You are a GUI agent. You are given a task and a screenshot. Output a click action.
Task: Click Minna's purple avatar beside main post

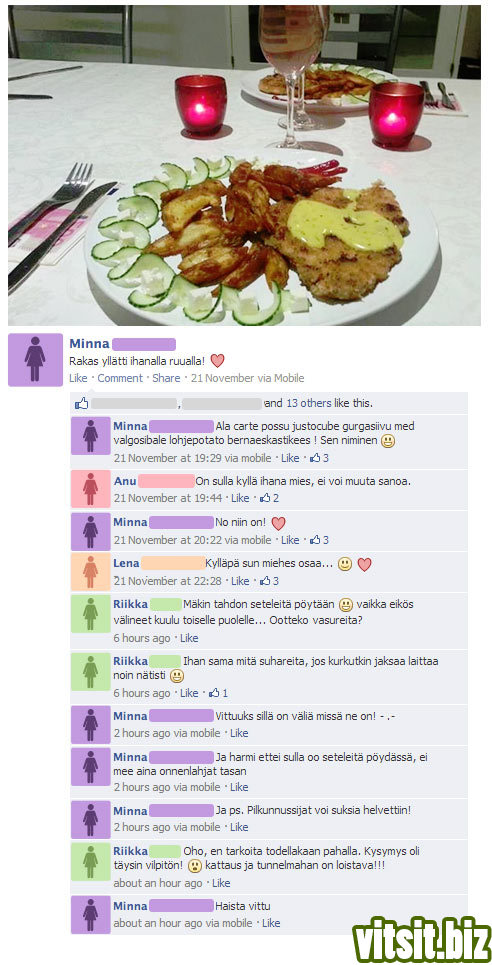35,359
